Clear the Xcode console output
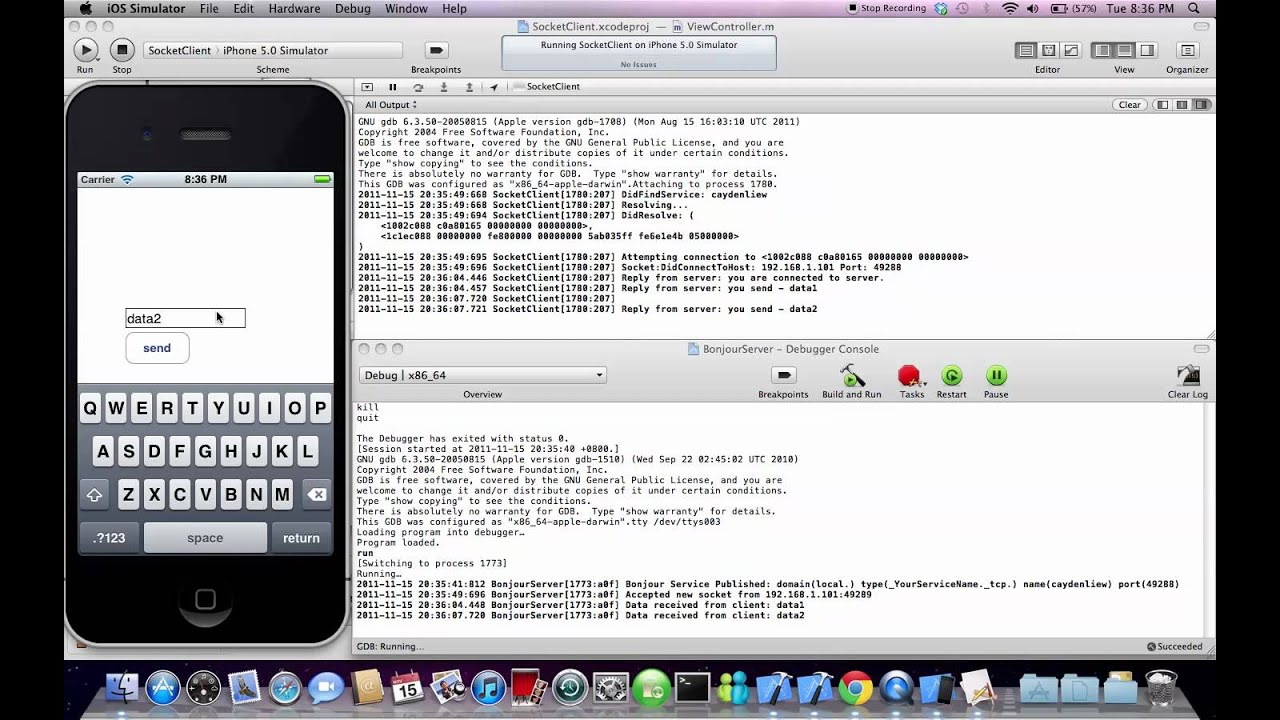The image size is (1280, 720). (x=1129, y=104)
